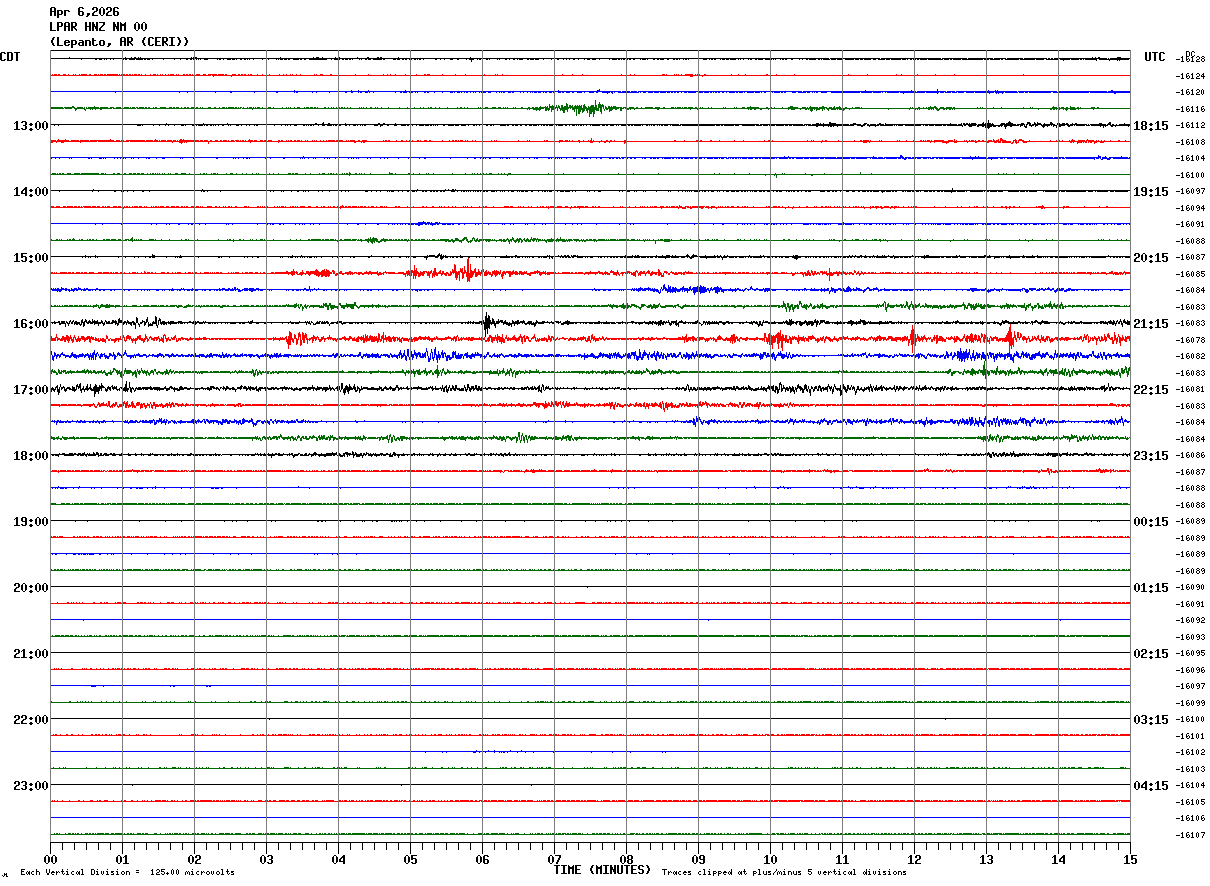The width and height of the screenshot is (1210, 886).
Task: Select the 16:00 CDT time label
Action: pyautogui.click(x=30, y=324)
